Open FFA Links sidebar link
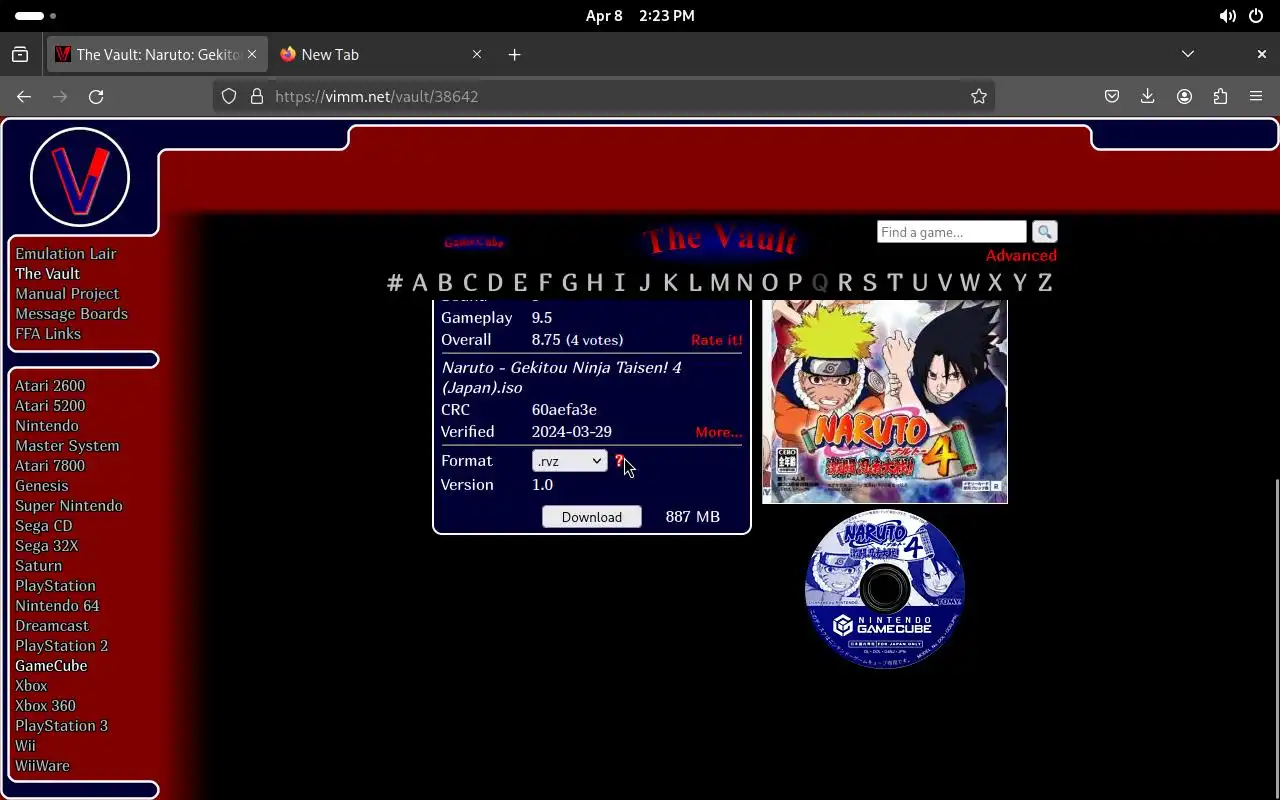Screen dimensions: 1280x800 tap(48, 334)
